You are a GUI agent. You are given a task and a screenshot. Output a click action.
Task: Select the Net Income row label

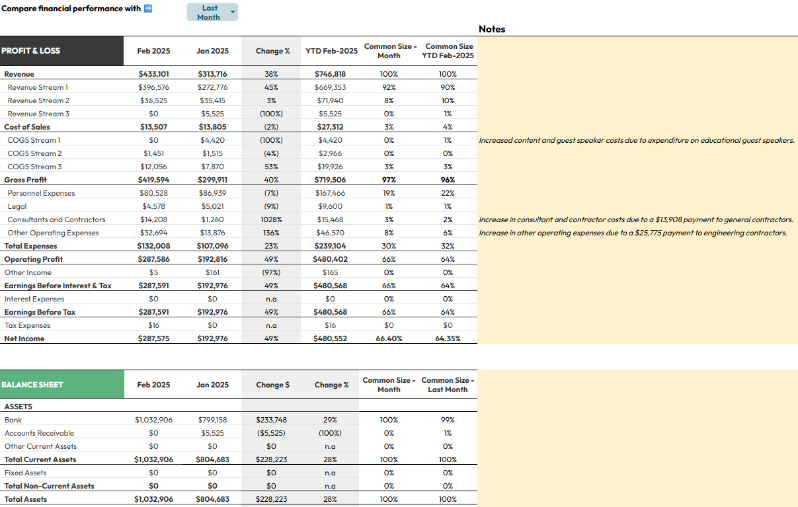[24, 339]
